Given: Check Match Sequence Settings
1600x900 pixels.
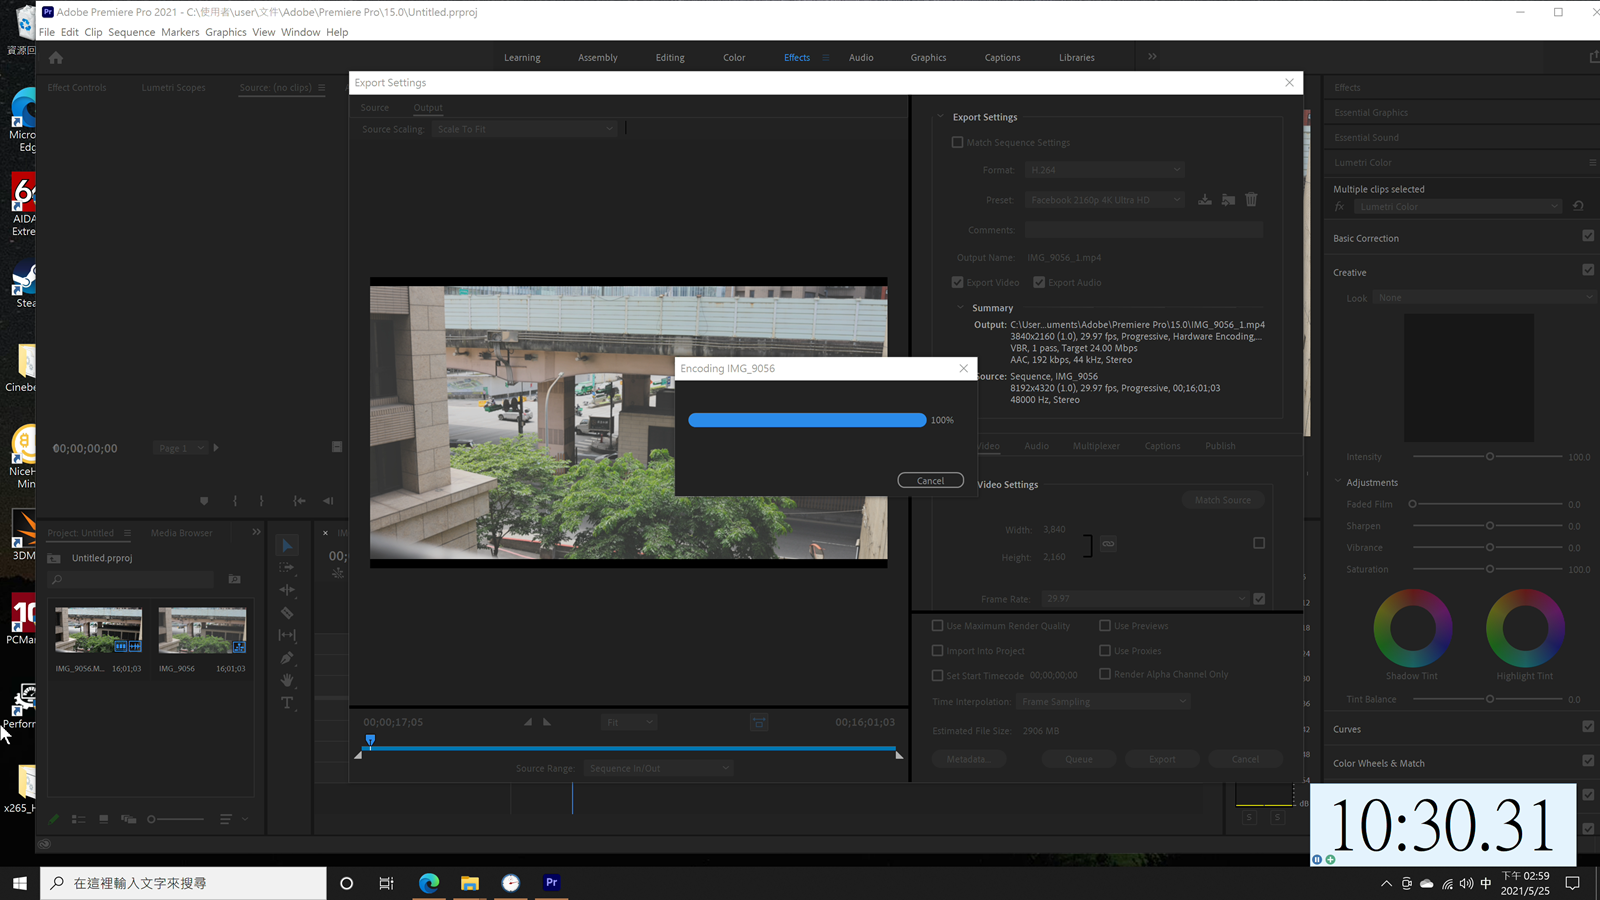Looking at the screenshot, I should 958,143.
